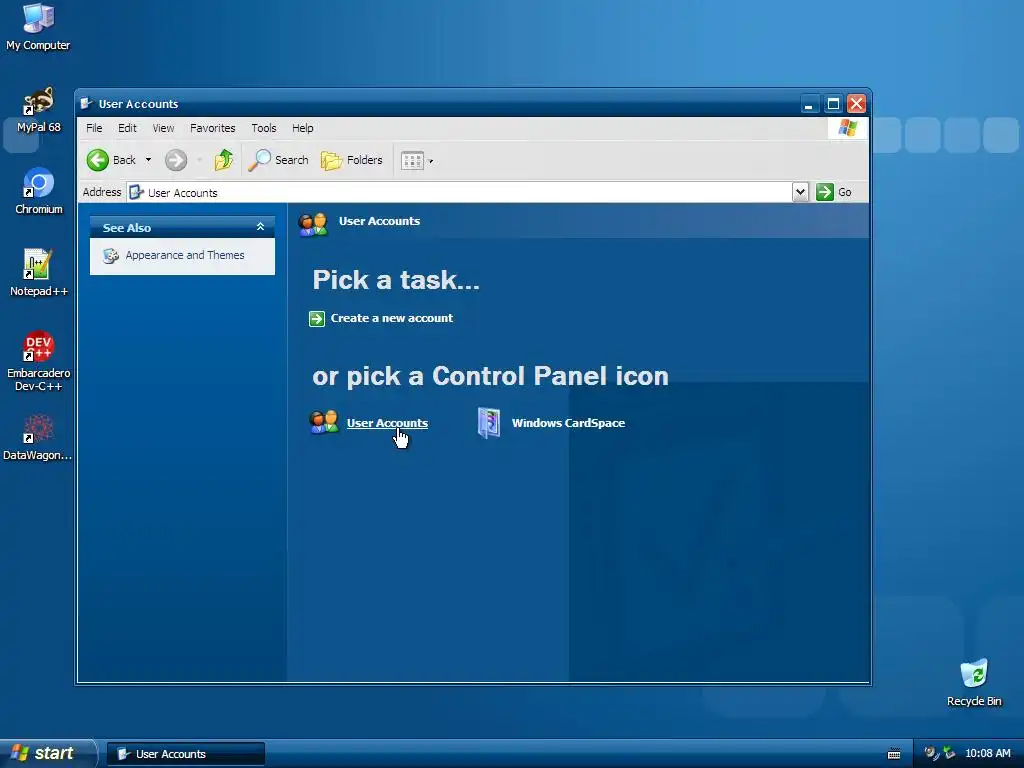Open Windows CardSpace link
1024x768 pixels.
(568, 423)
